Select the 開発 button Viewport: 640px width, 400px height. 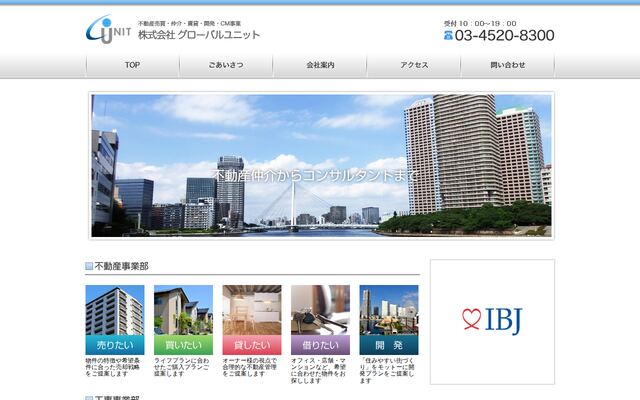(389, 345)
